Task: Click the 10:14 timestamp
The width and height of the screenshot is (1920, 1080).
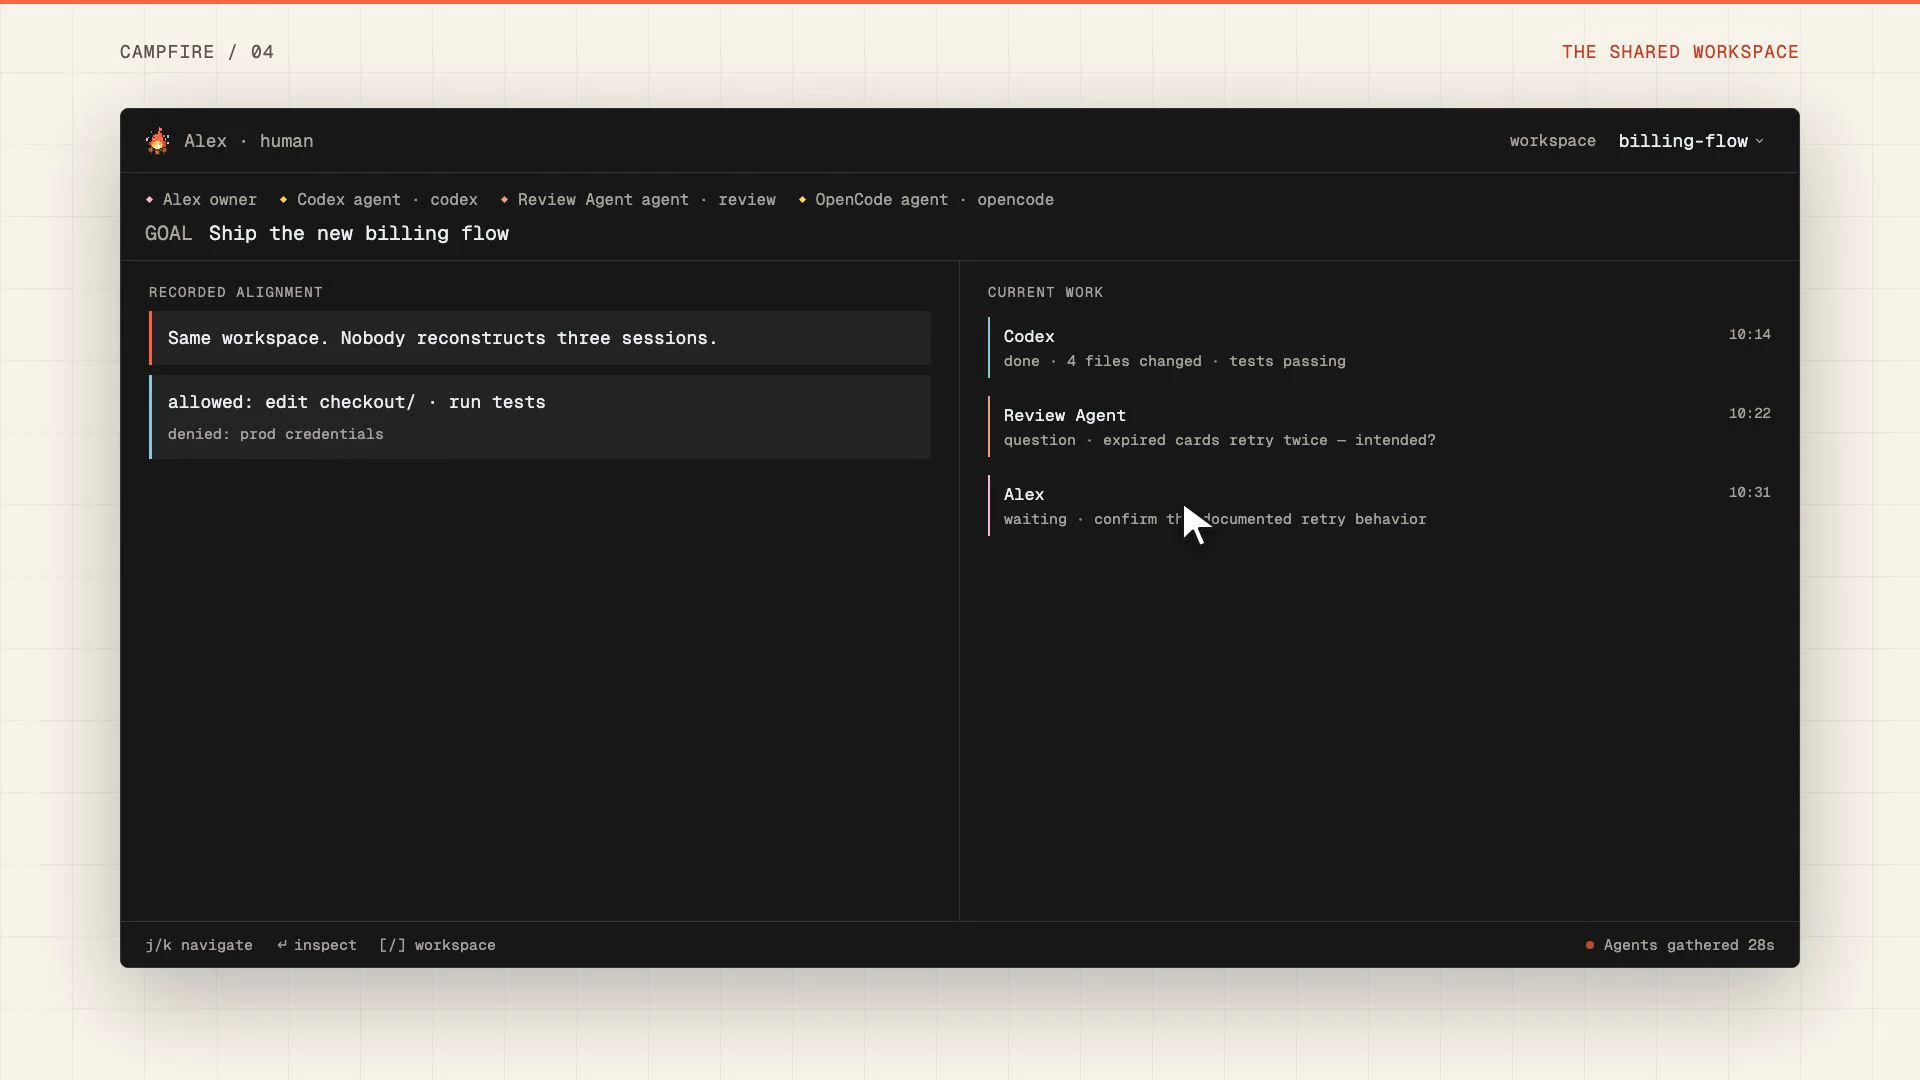Action: click(x=1749, y=335)
